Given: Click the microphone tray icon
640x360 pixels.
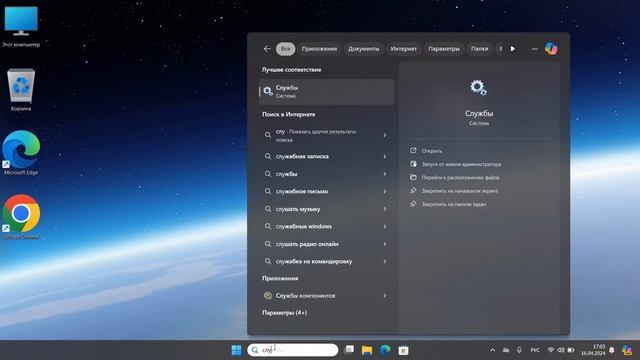Looking at the screenshot, I should (x=519, y=350).
